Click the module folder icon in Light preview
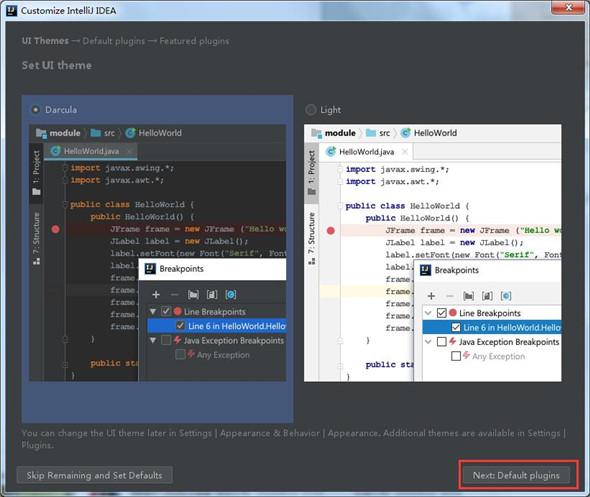Image resolution: width=590 pixels, height=497 pixels. click(316, 133)
